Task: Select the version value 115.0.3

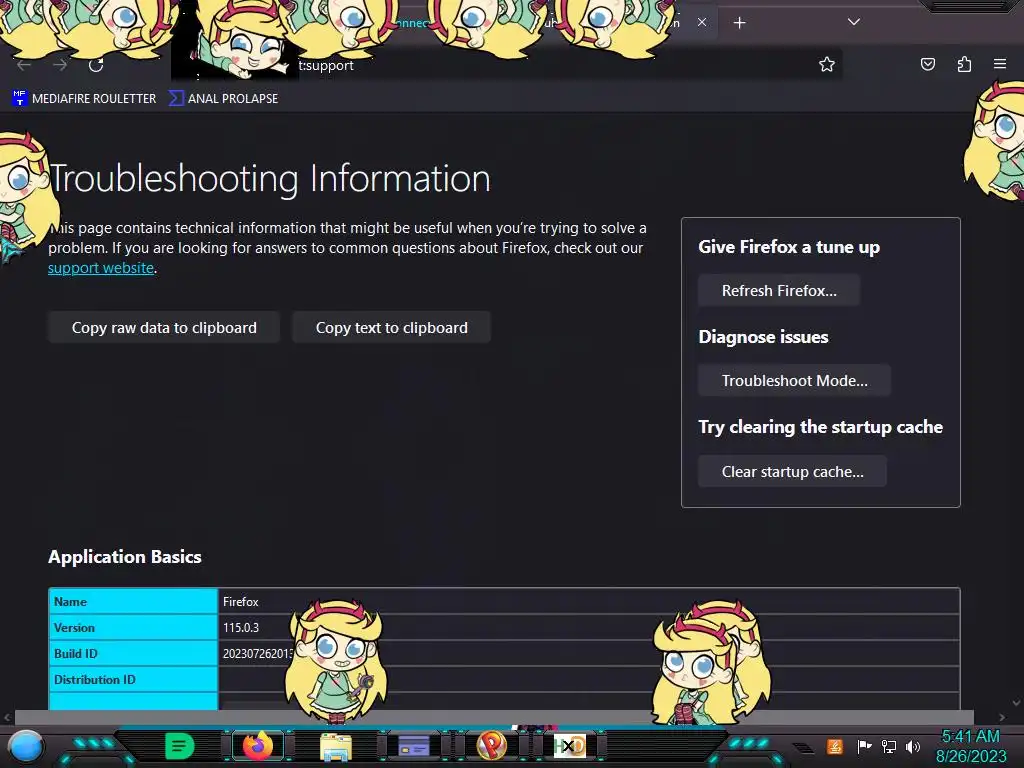Action: [241, 628]
